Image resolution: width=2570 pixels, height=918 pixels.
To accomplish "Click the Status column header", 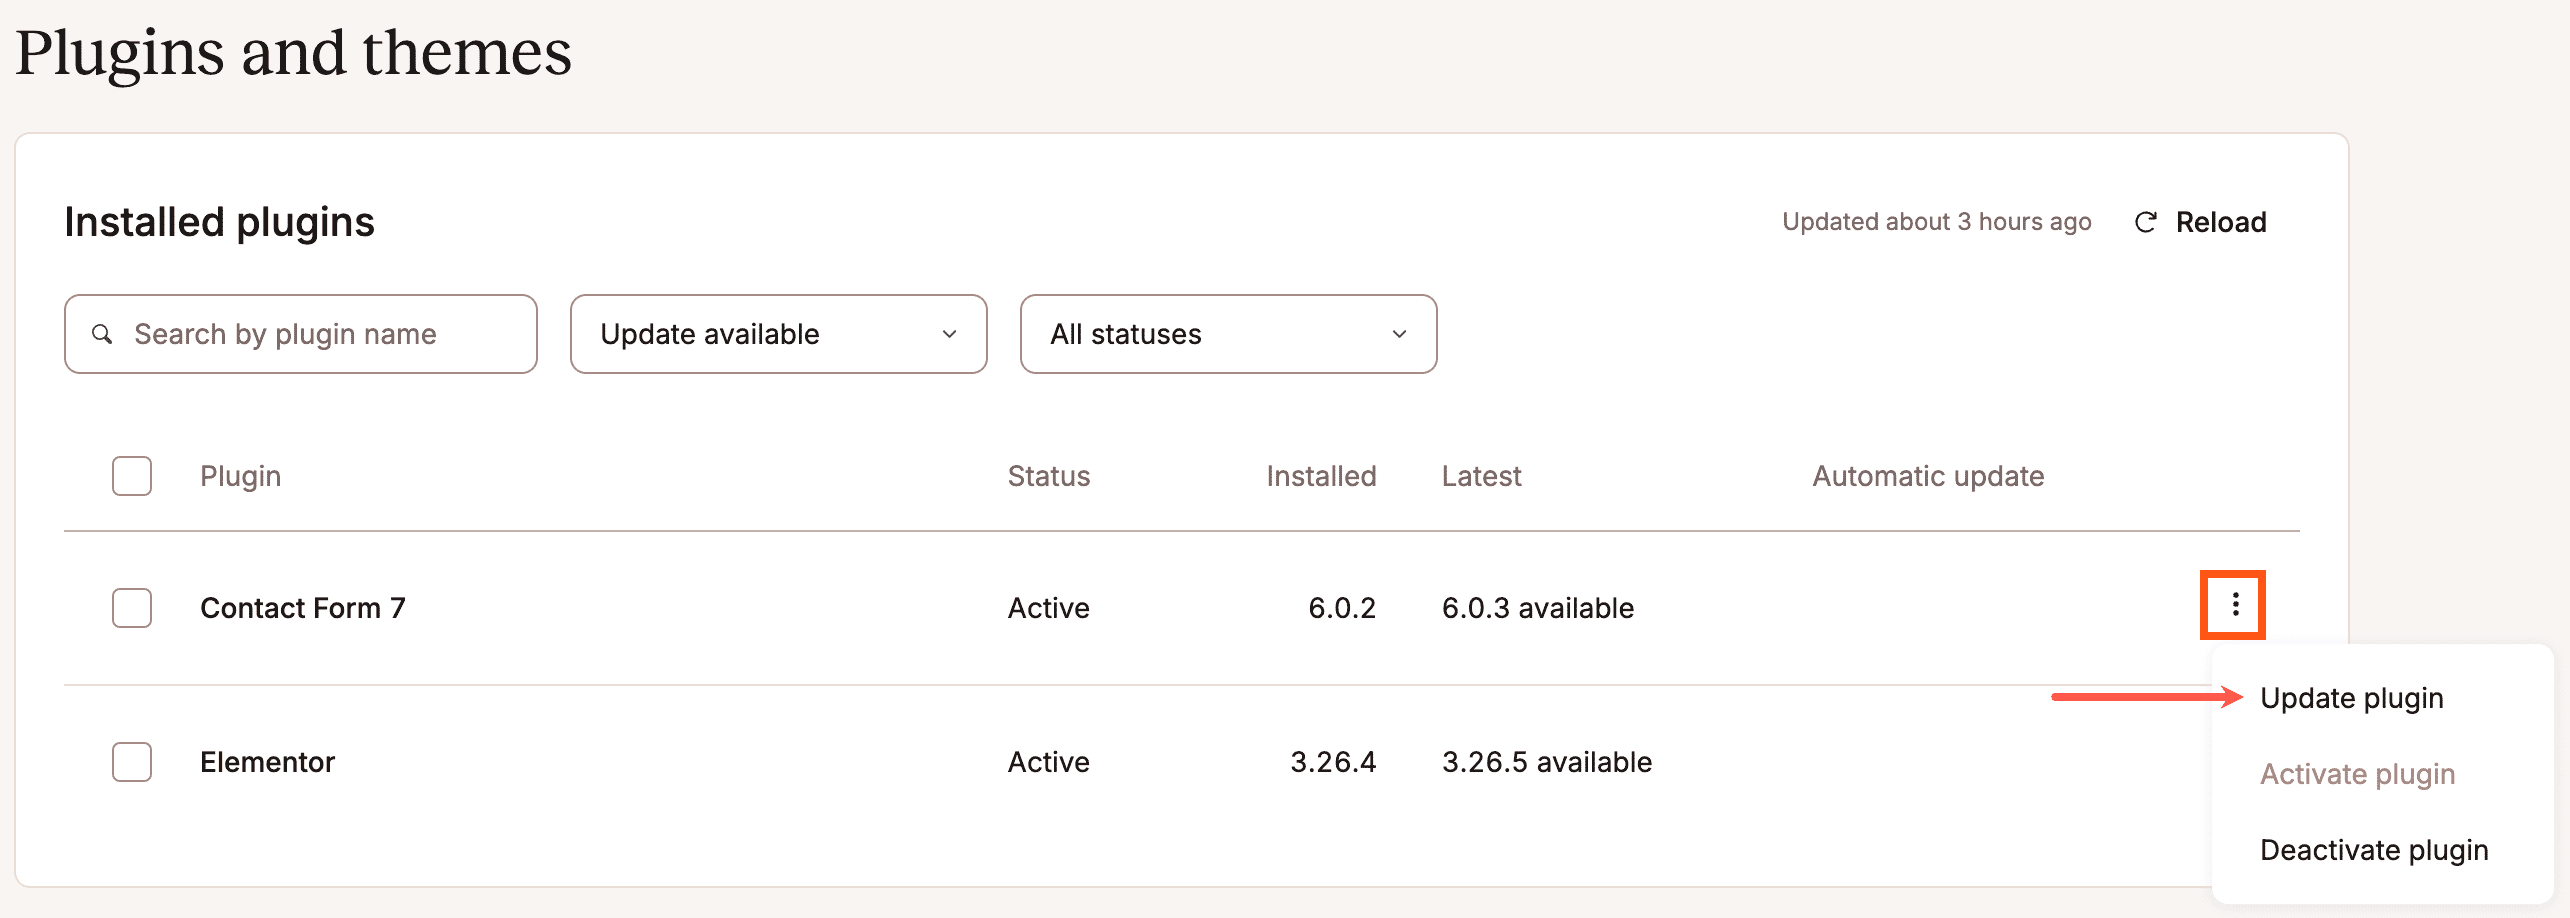I will point(1048,476).
